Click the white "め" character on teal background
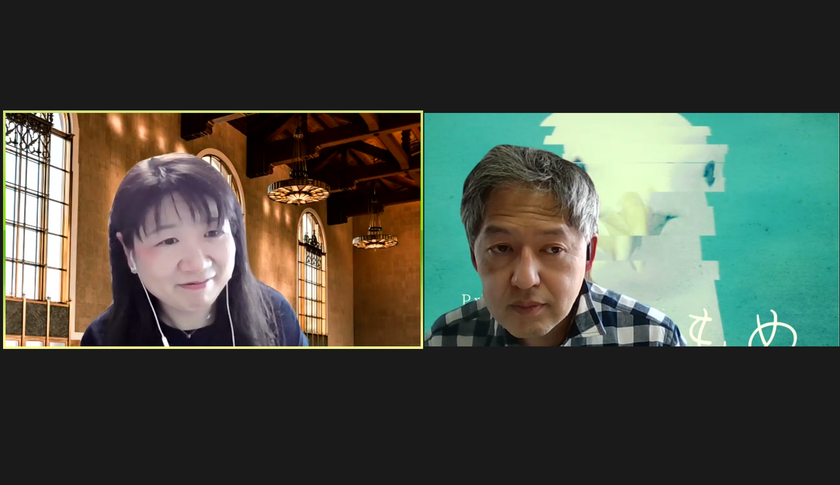 point(772,327)
